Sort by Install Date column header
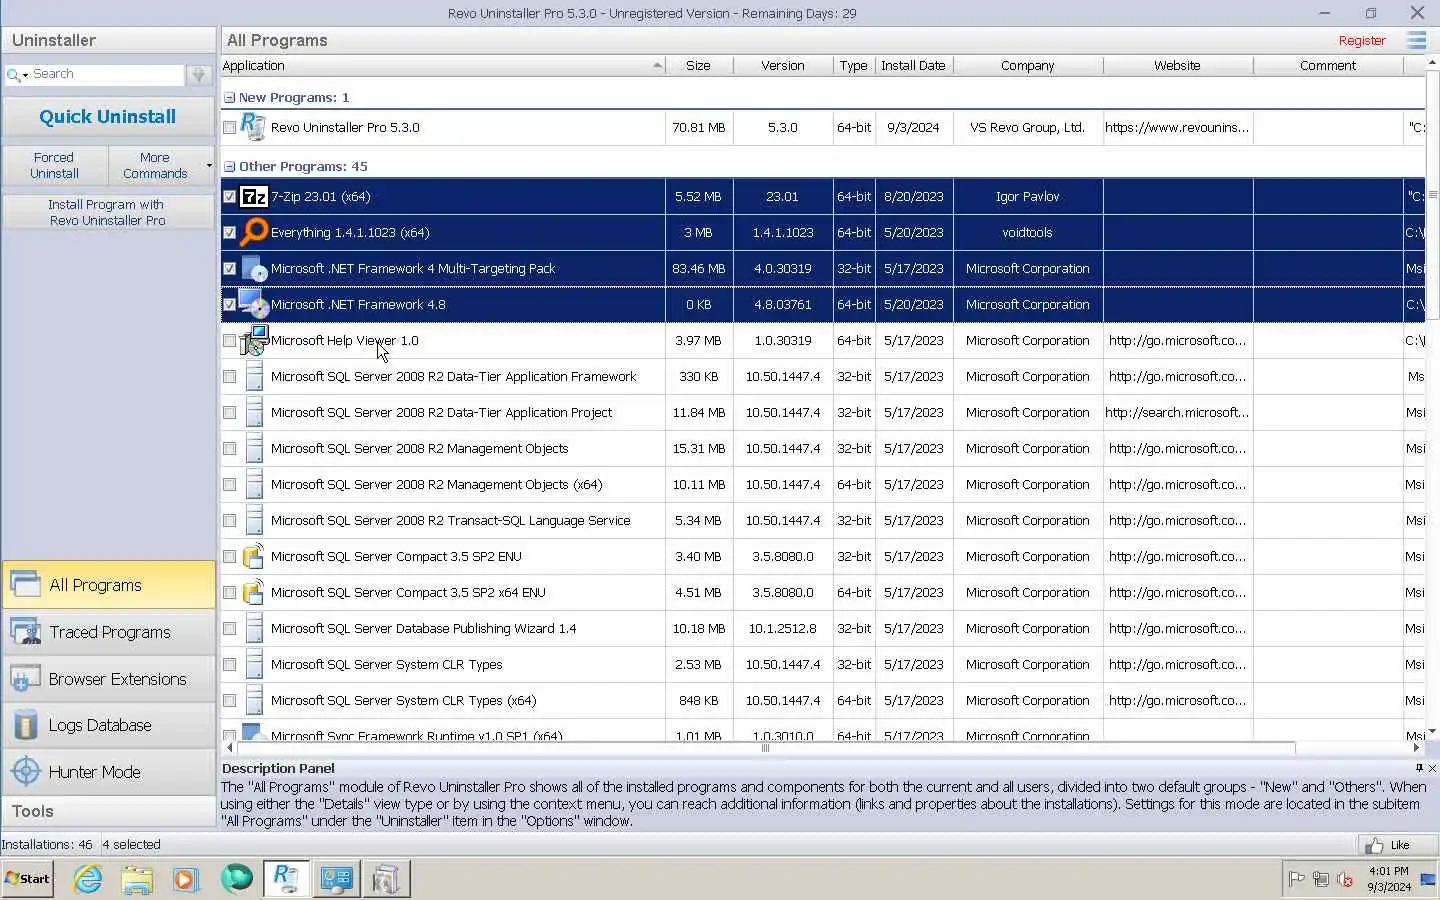Screen dimensions: 1440x900 pos(913,66)
